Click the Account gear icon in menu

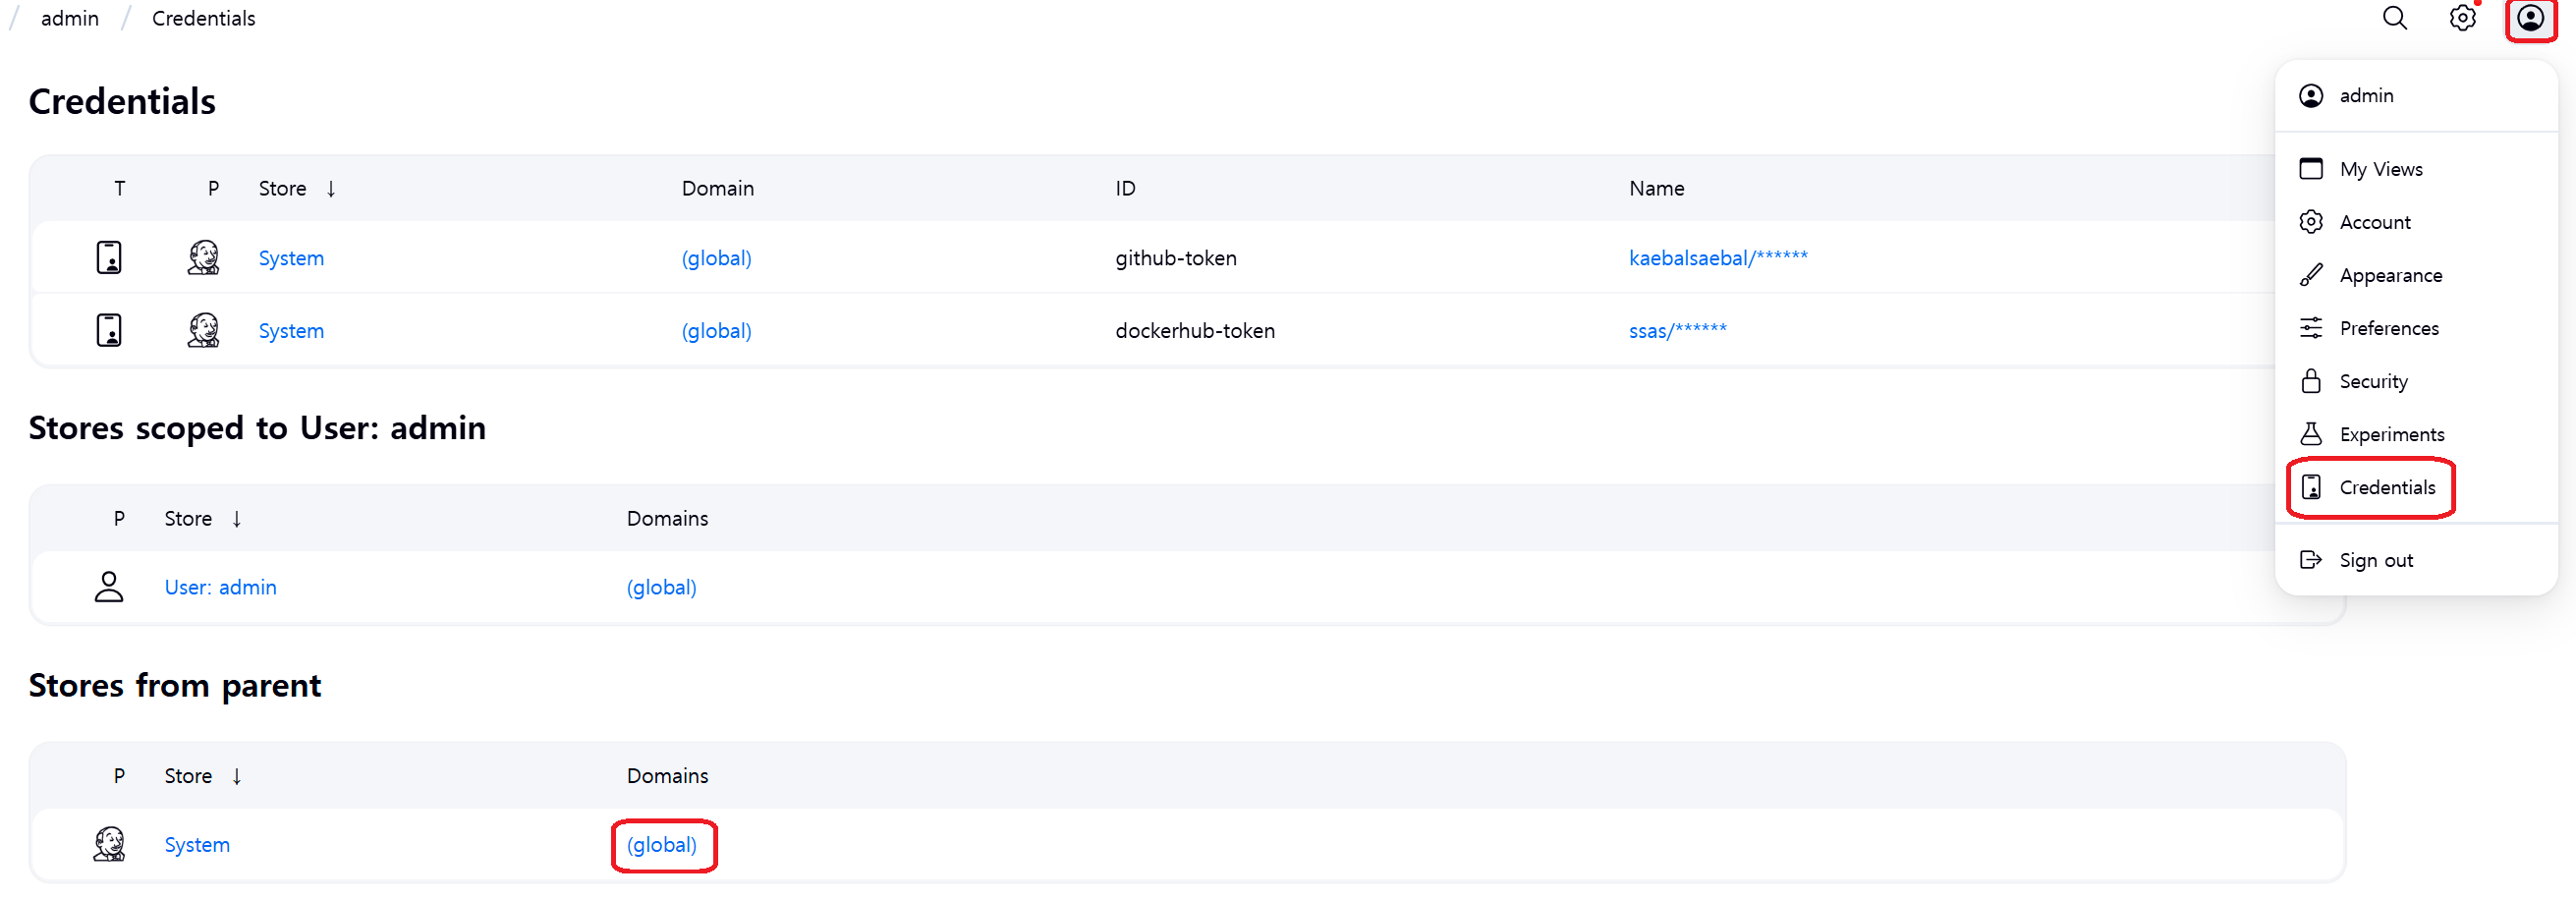point(2311,221)
